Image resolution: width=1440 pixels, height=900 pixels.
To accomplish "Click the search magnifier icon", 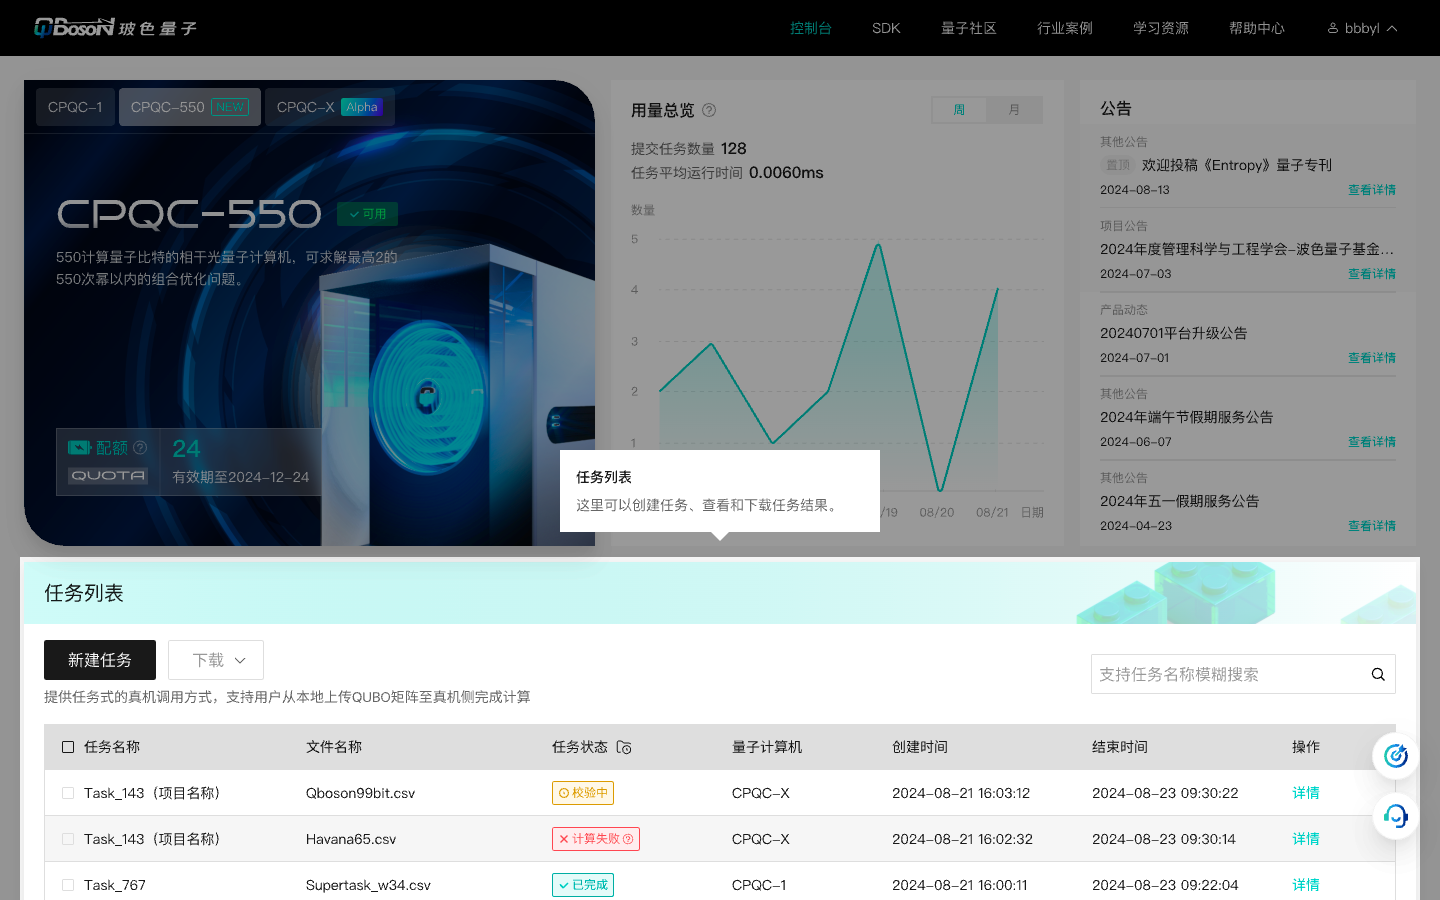I will point(1378,675).
